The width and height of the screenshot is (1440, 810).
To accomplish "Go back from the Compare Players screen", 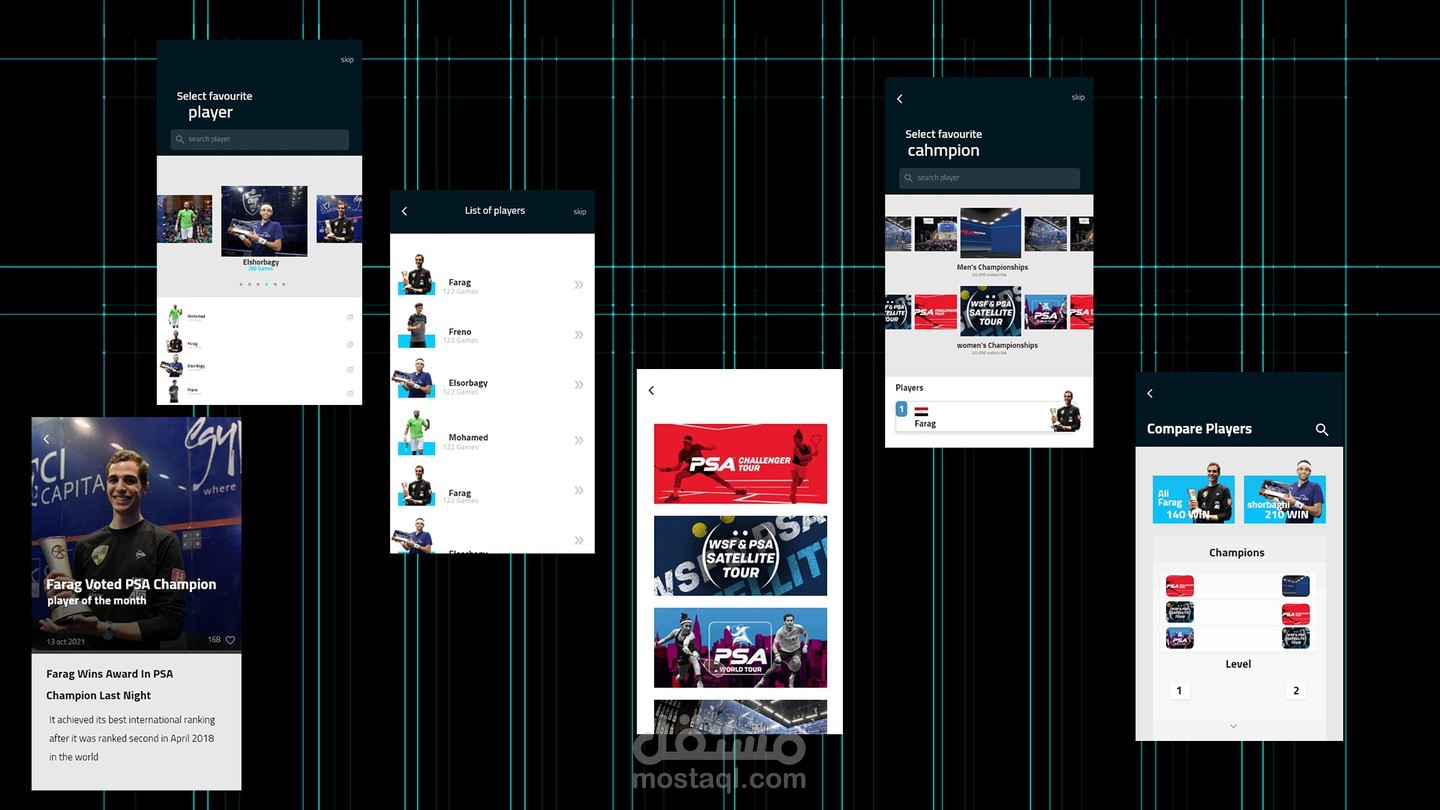I will tap(1149, 393).
